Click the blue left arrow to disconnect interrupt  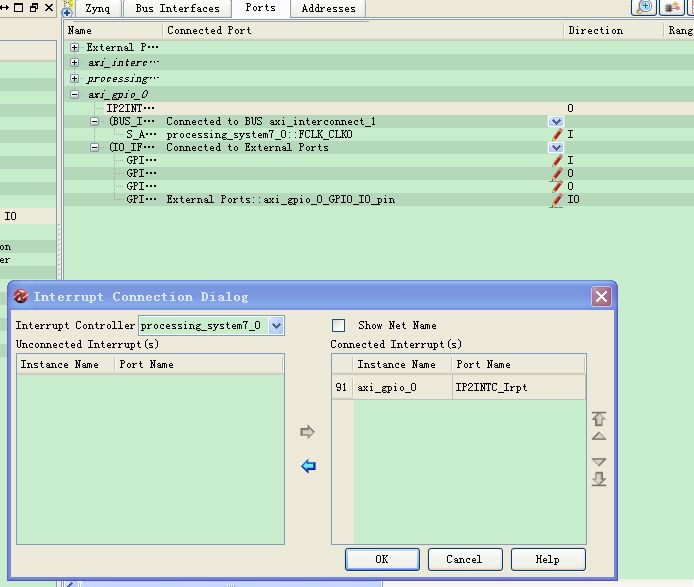point(308,466)
